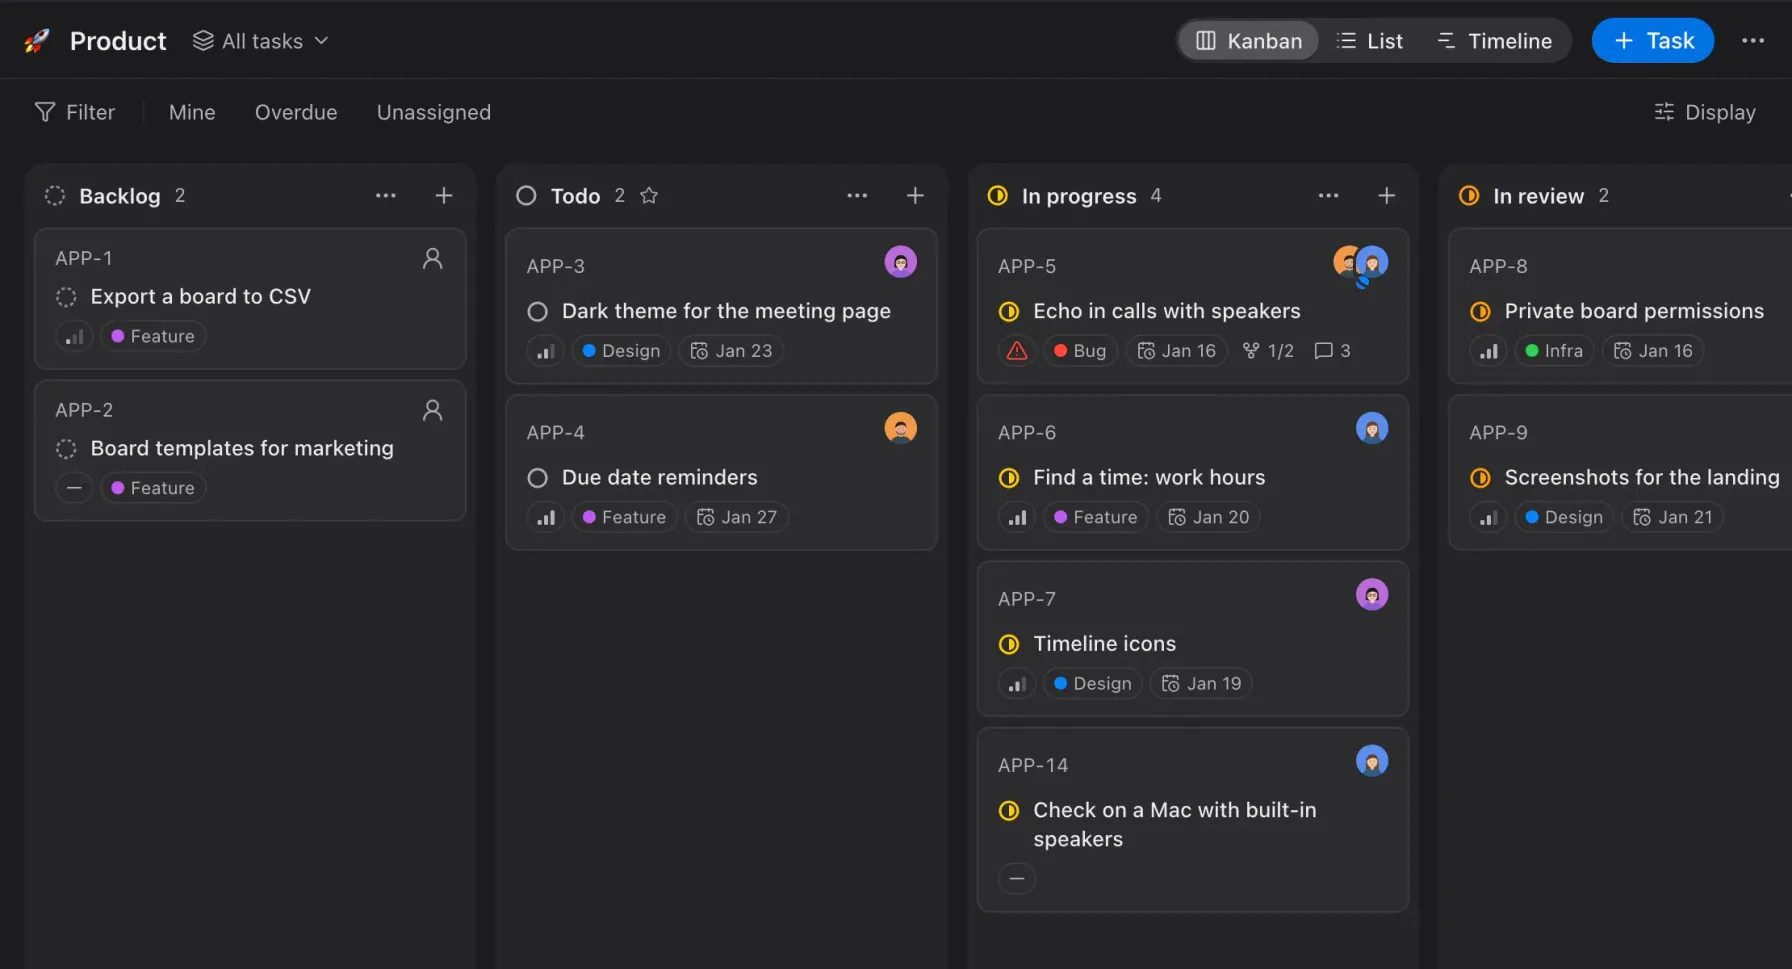
Task: Change priority of Due date reminders card
Action: click(x=546, y=518)
